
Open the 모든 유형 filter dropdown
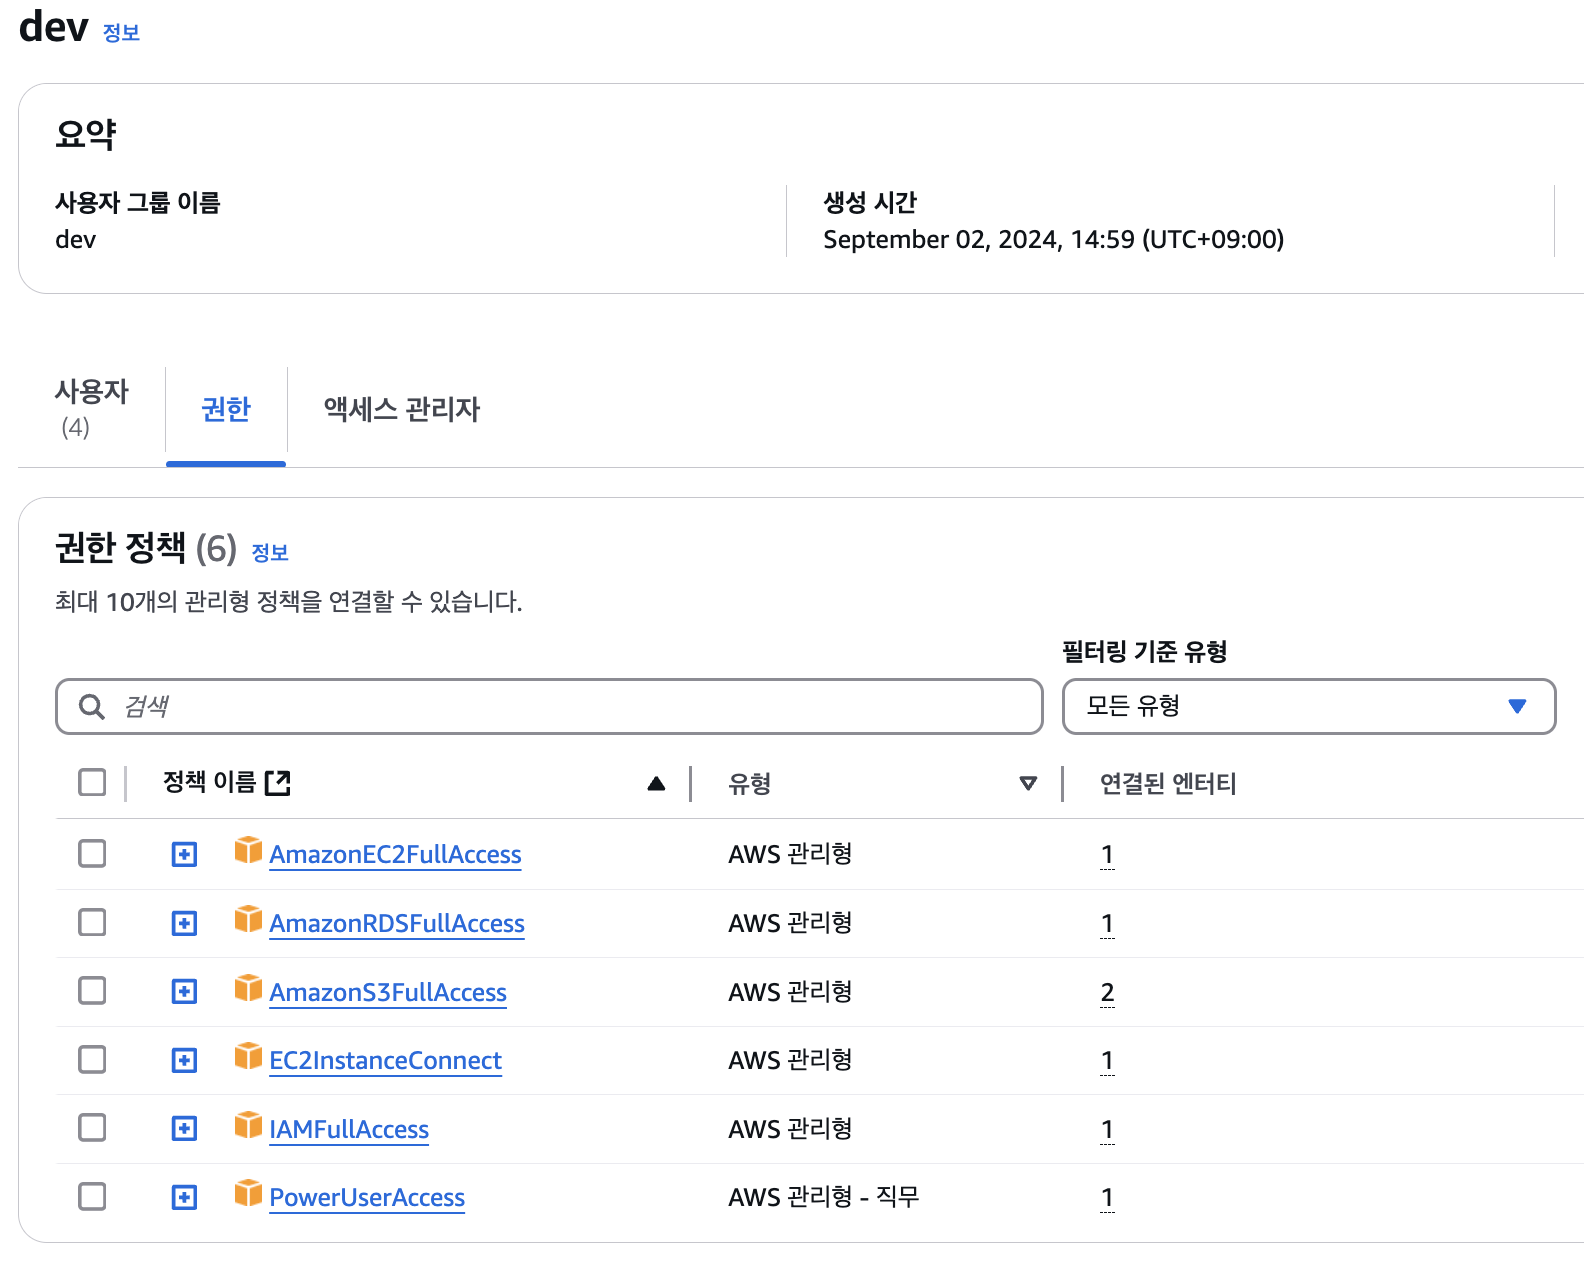pos(1309,707)
